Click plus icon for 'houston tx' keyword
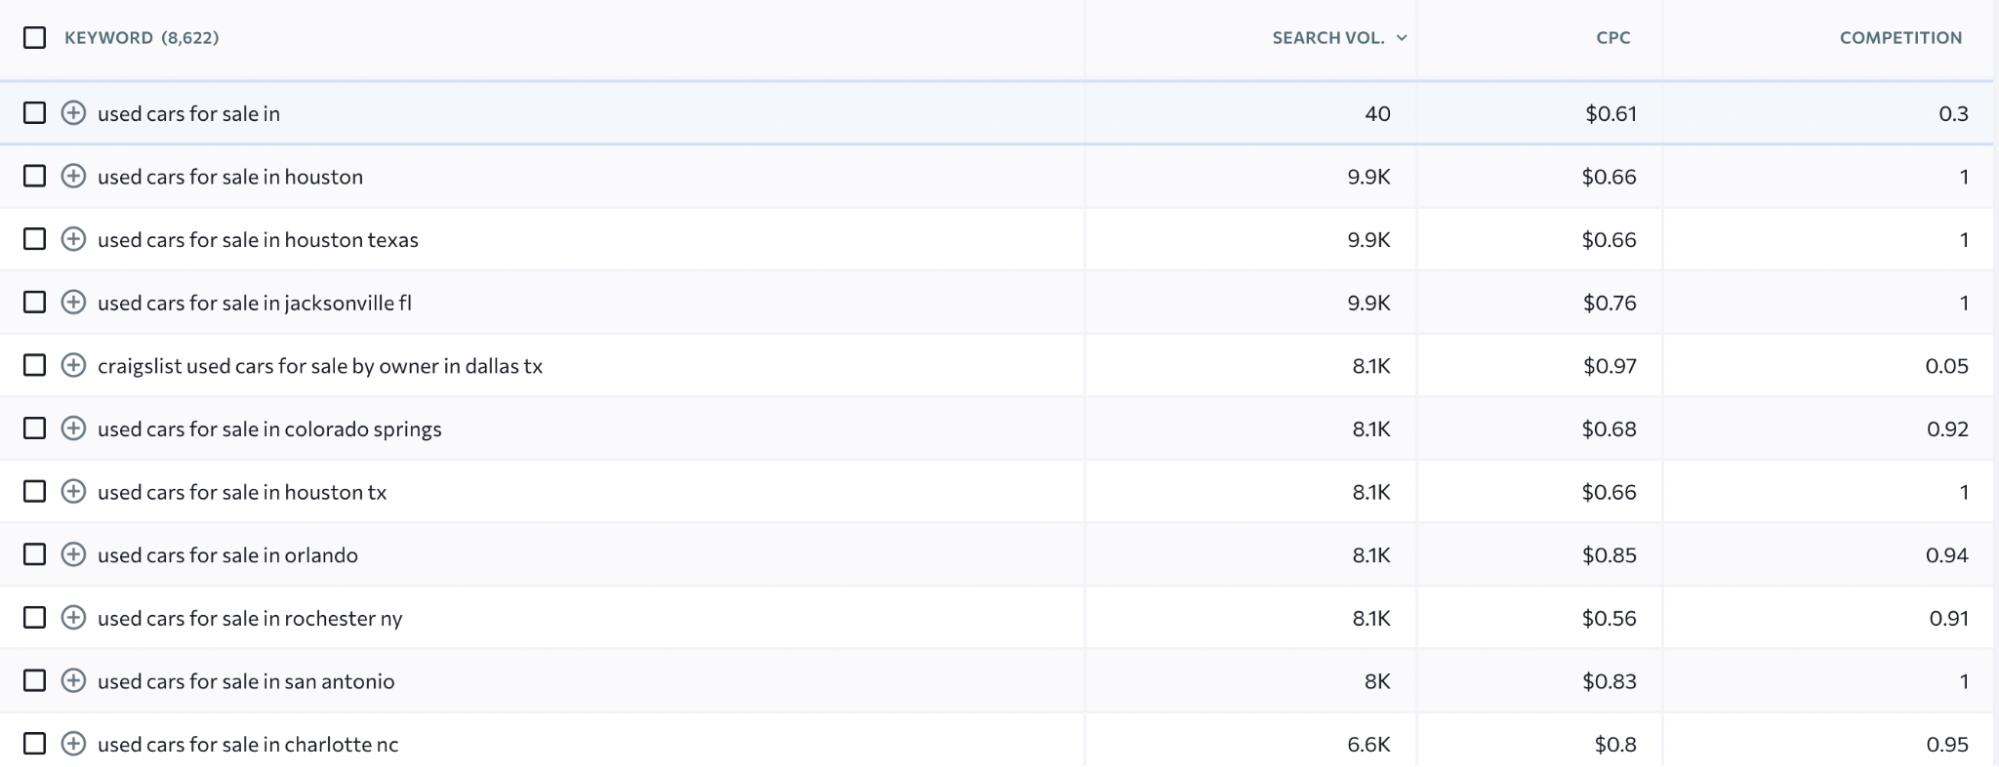1999x767 pixels. pyautogui.click(x=73, y=491)
